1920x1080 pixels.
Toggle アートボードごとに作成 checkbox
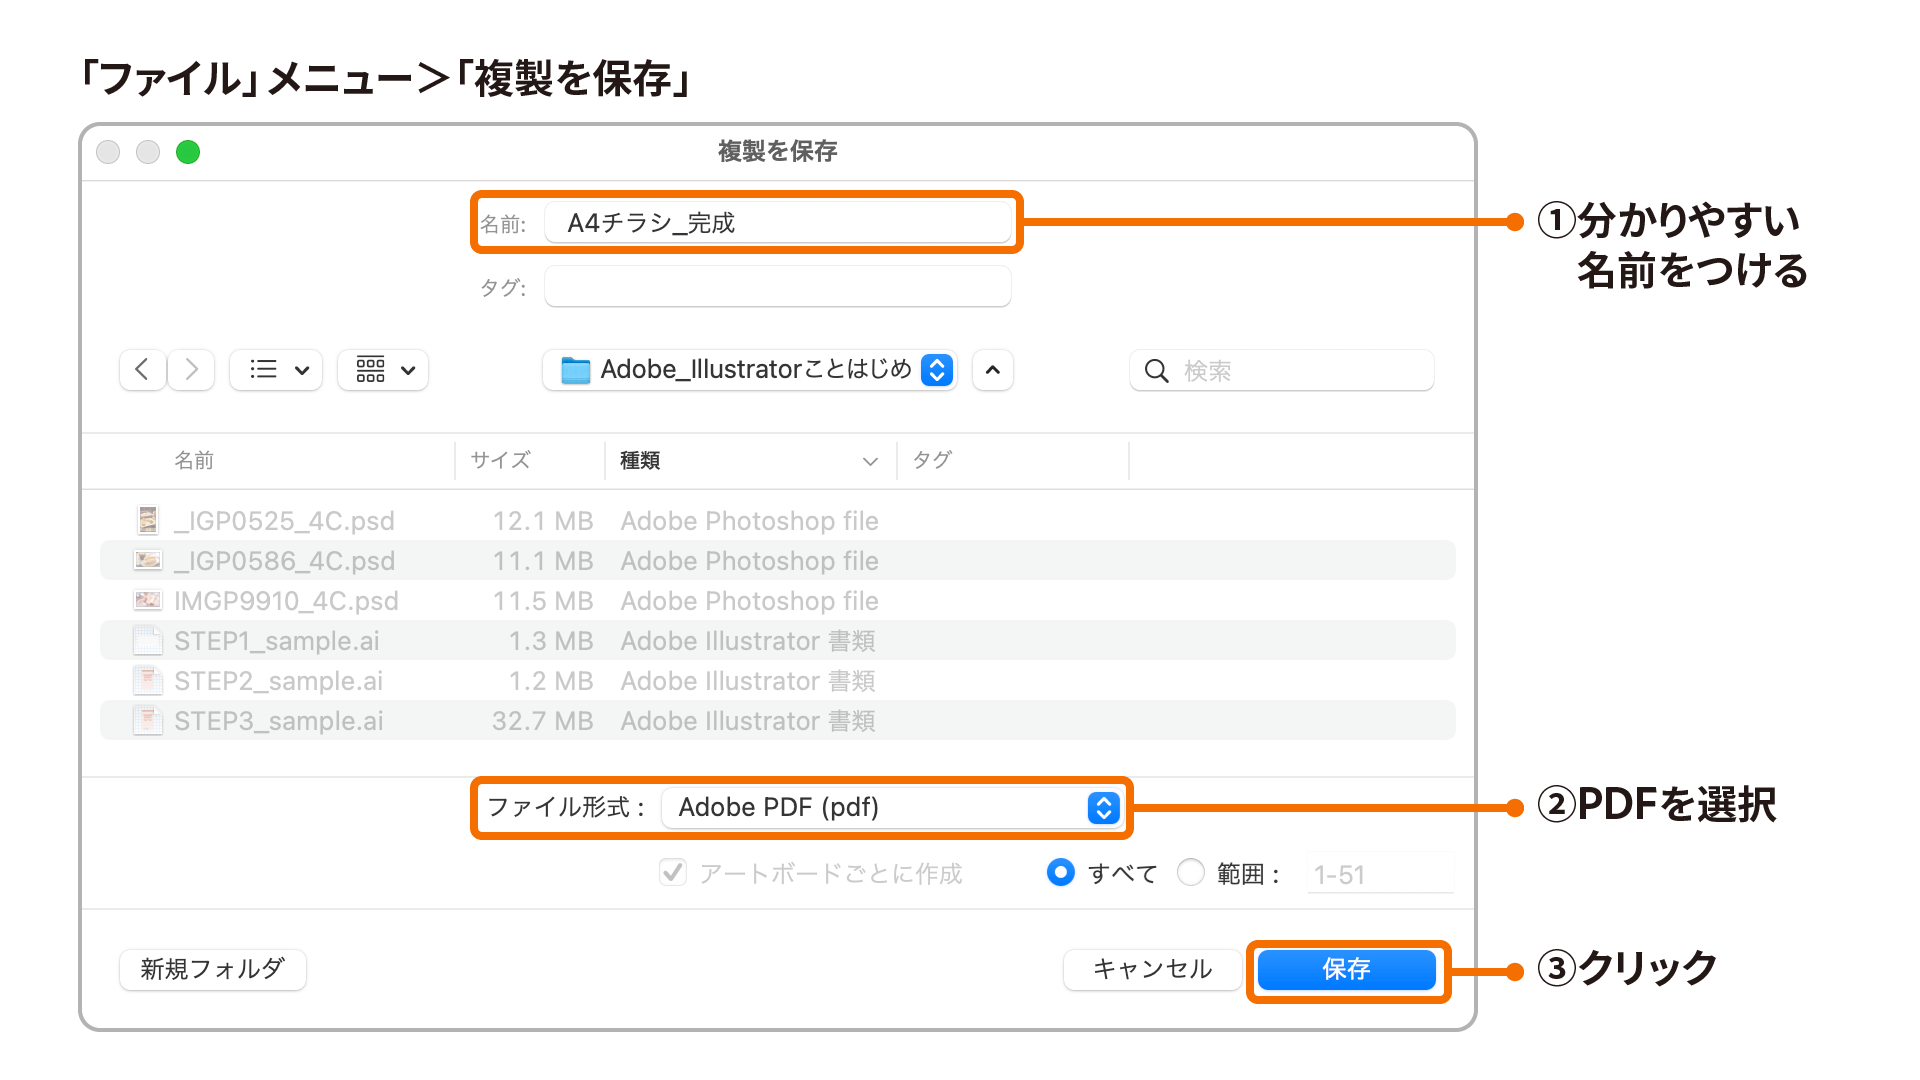673,873
